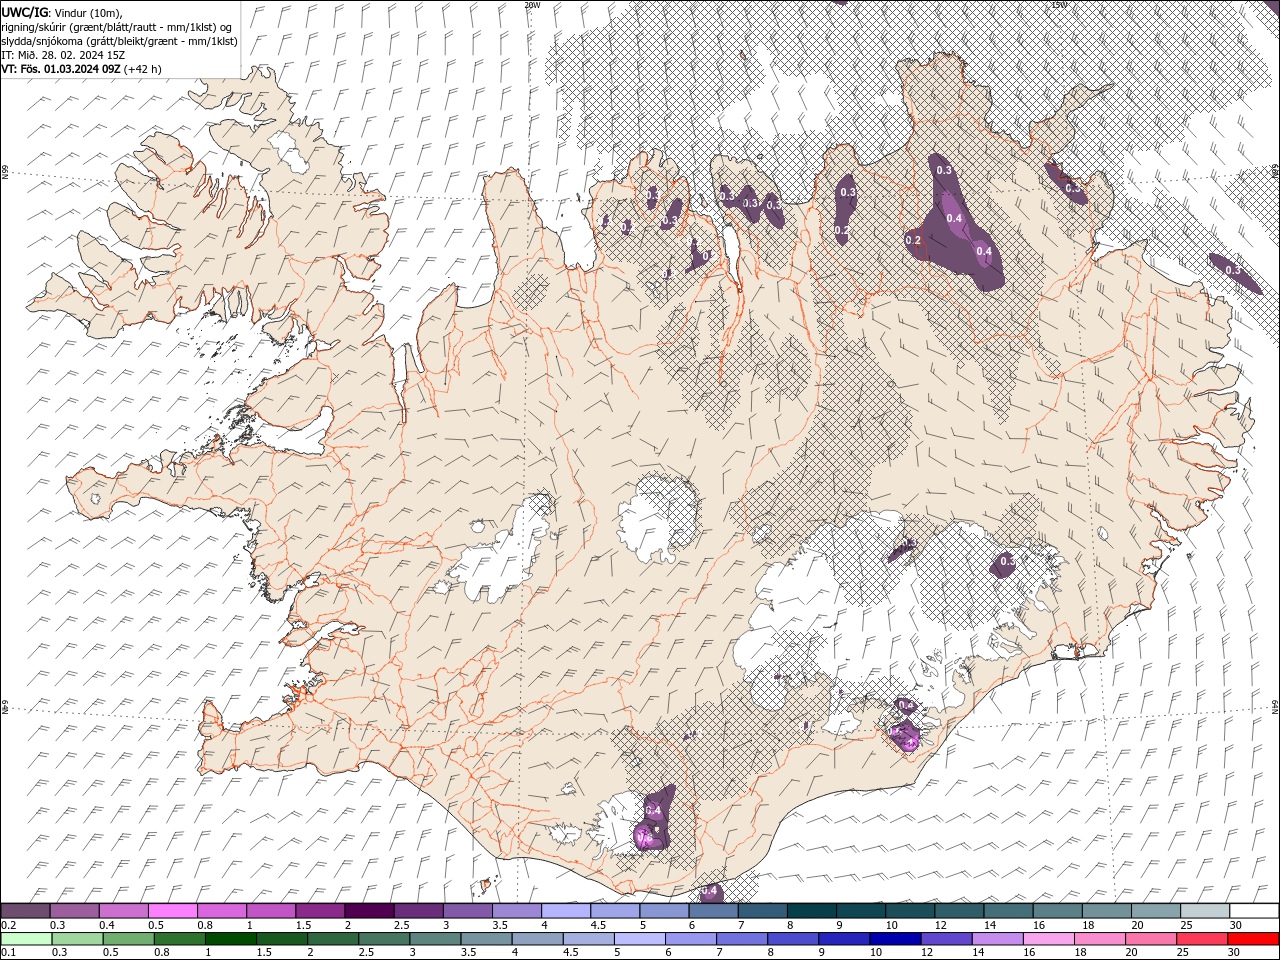1280x960 pixels.
Task: Select the 'rigning/skúrir' legend description line
Action: click(117, 26)
